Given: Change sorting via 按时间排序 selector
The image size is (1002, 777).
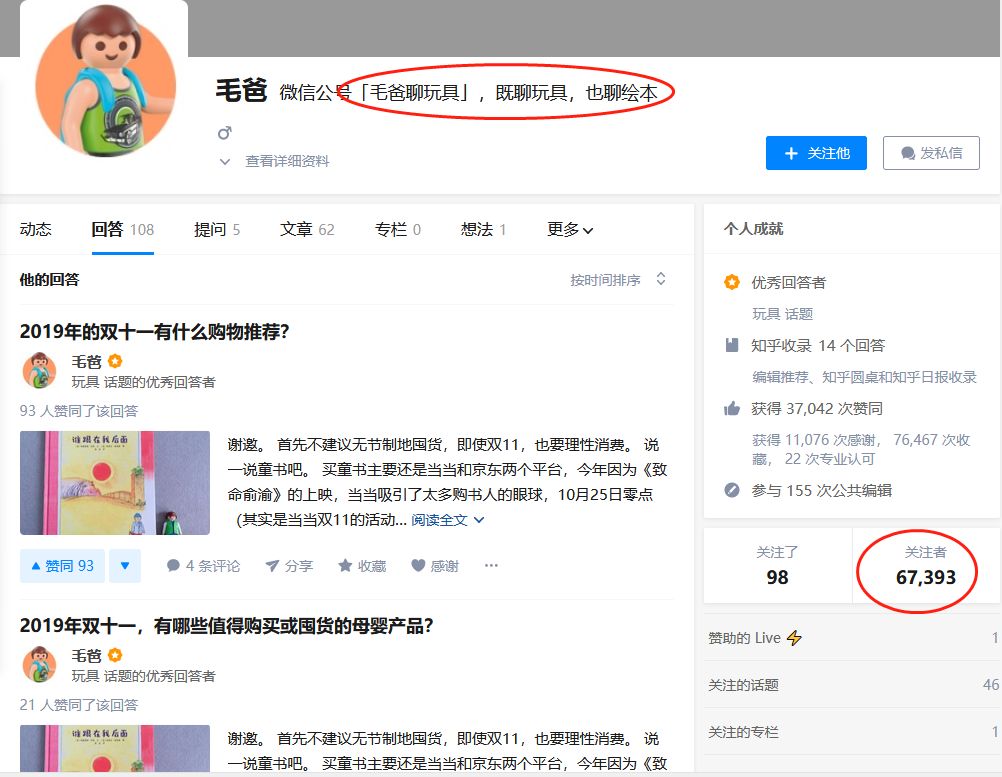Looking at the screenshot, I should [x=618, y=280].
